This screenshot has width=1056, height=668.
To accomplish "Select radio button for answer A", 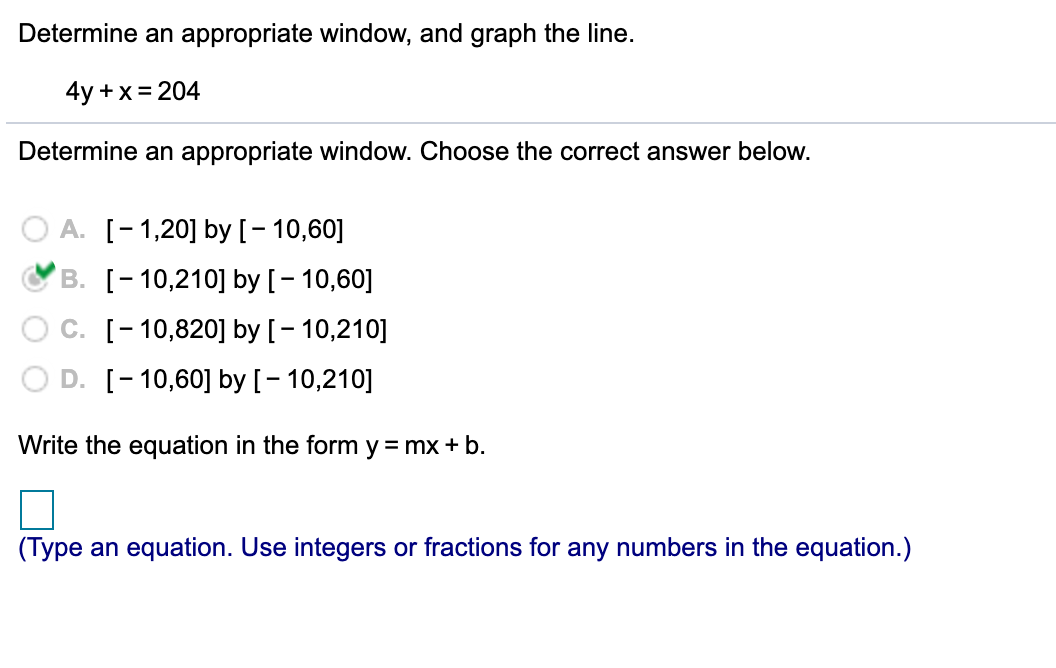I will pyautogui.click(x=34, y=229).
